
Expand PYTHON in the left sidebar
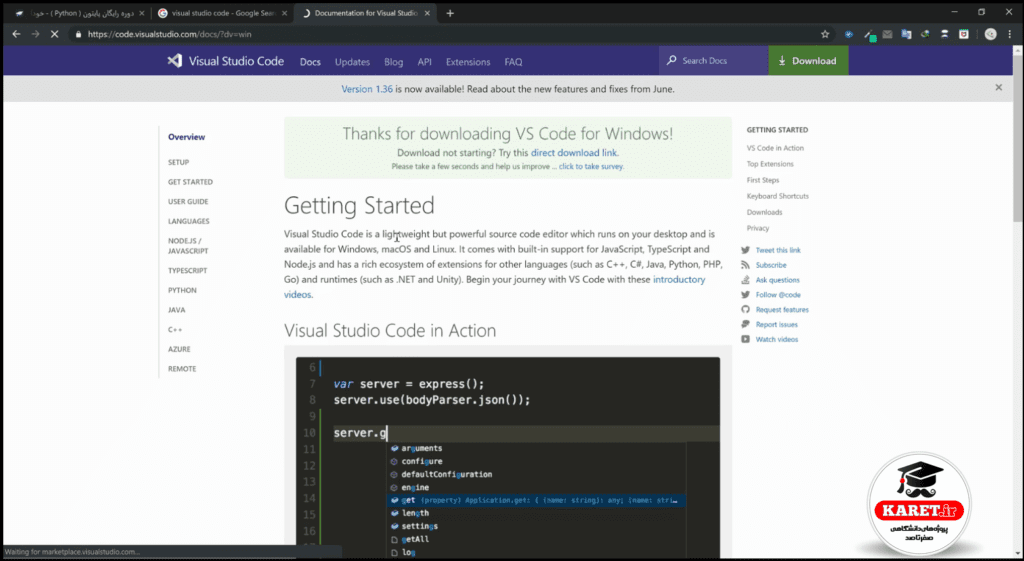pos(182,290)
